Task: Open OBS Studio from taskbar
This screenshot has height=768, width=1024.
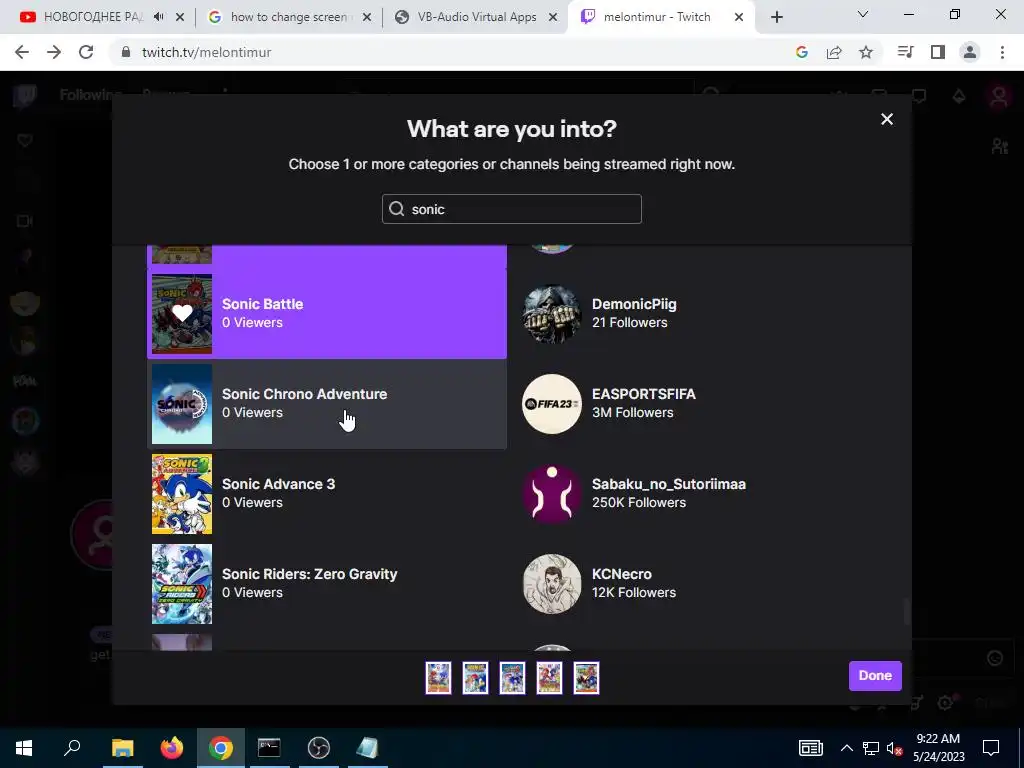Action: [319, 748]
